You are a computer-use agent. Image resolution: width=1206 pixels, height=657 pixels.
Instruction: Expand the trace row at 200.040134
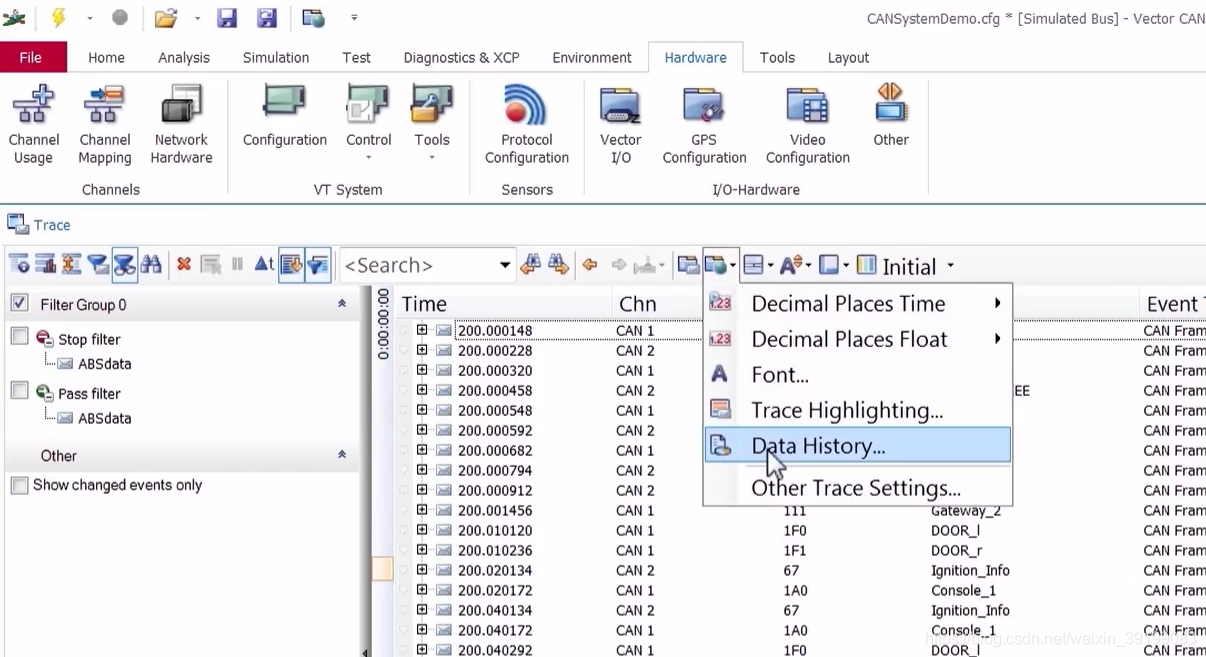(x=422, y=610)
